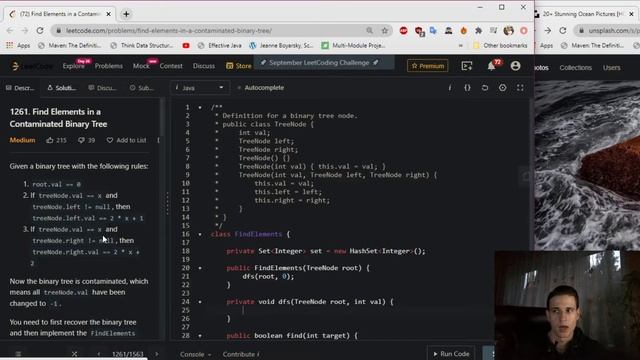
Task: Collapse class FindElements at line 16
Action: pyautogui.click(x=200, y=234)
